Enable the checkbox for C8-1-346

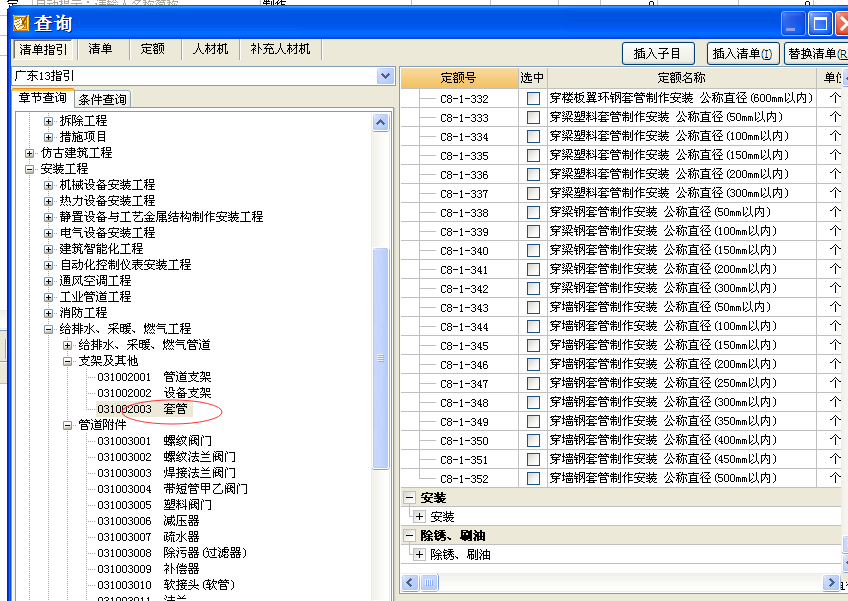click(533, 365)
